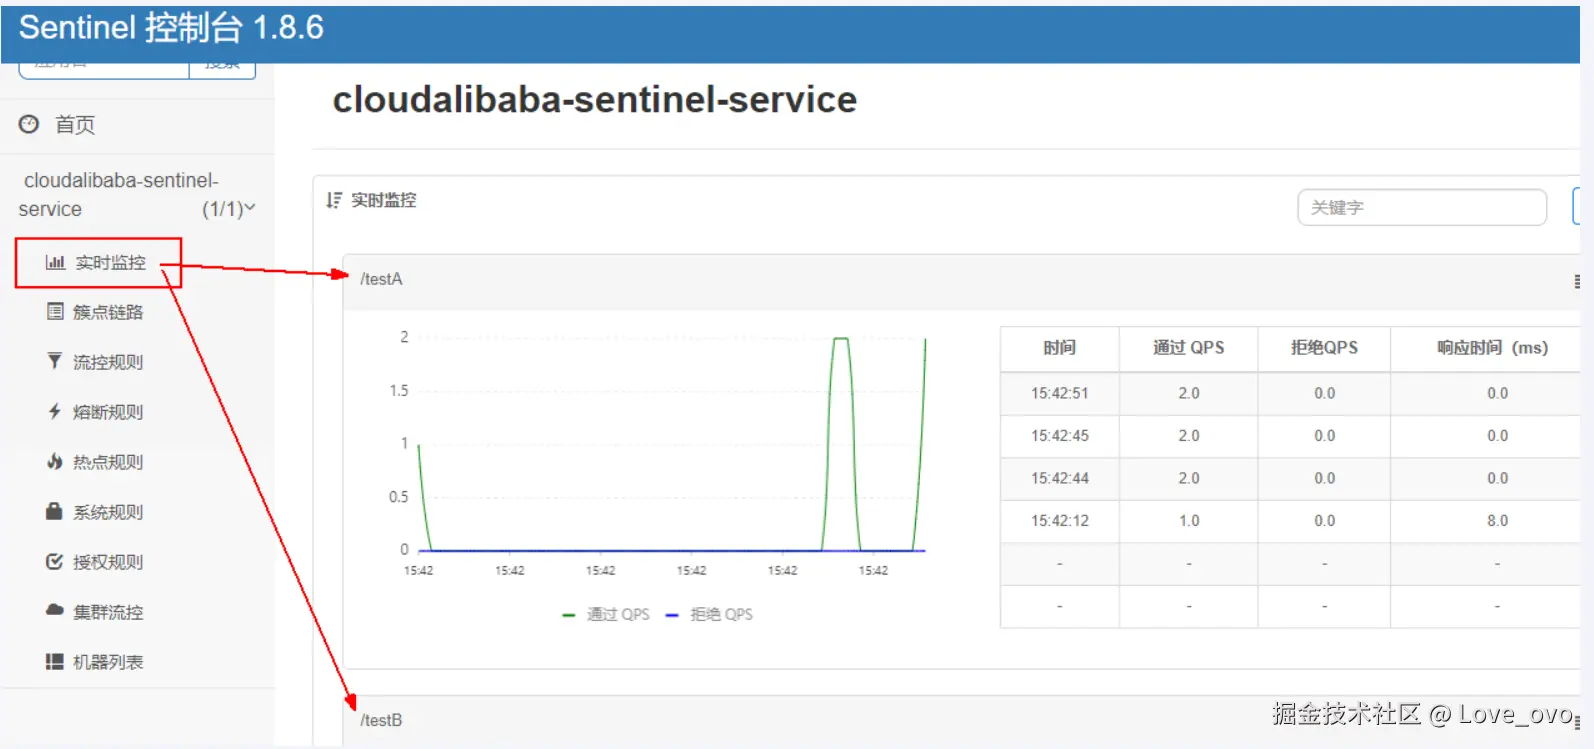The height and width of the screenshot is (749, 1594).
Task: Open 熔断规则 settings
Action: tap(108, 412)
